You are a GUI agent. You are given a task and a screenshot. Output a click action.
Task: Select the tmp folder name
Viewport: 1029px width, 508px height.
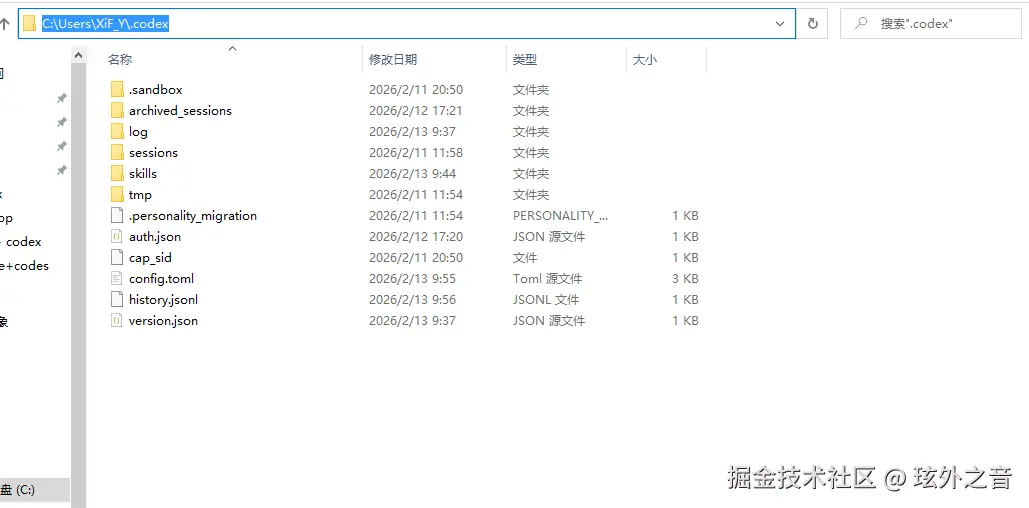140,194
